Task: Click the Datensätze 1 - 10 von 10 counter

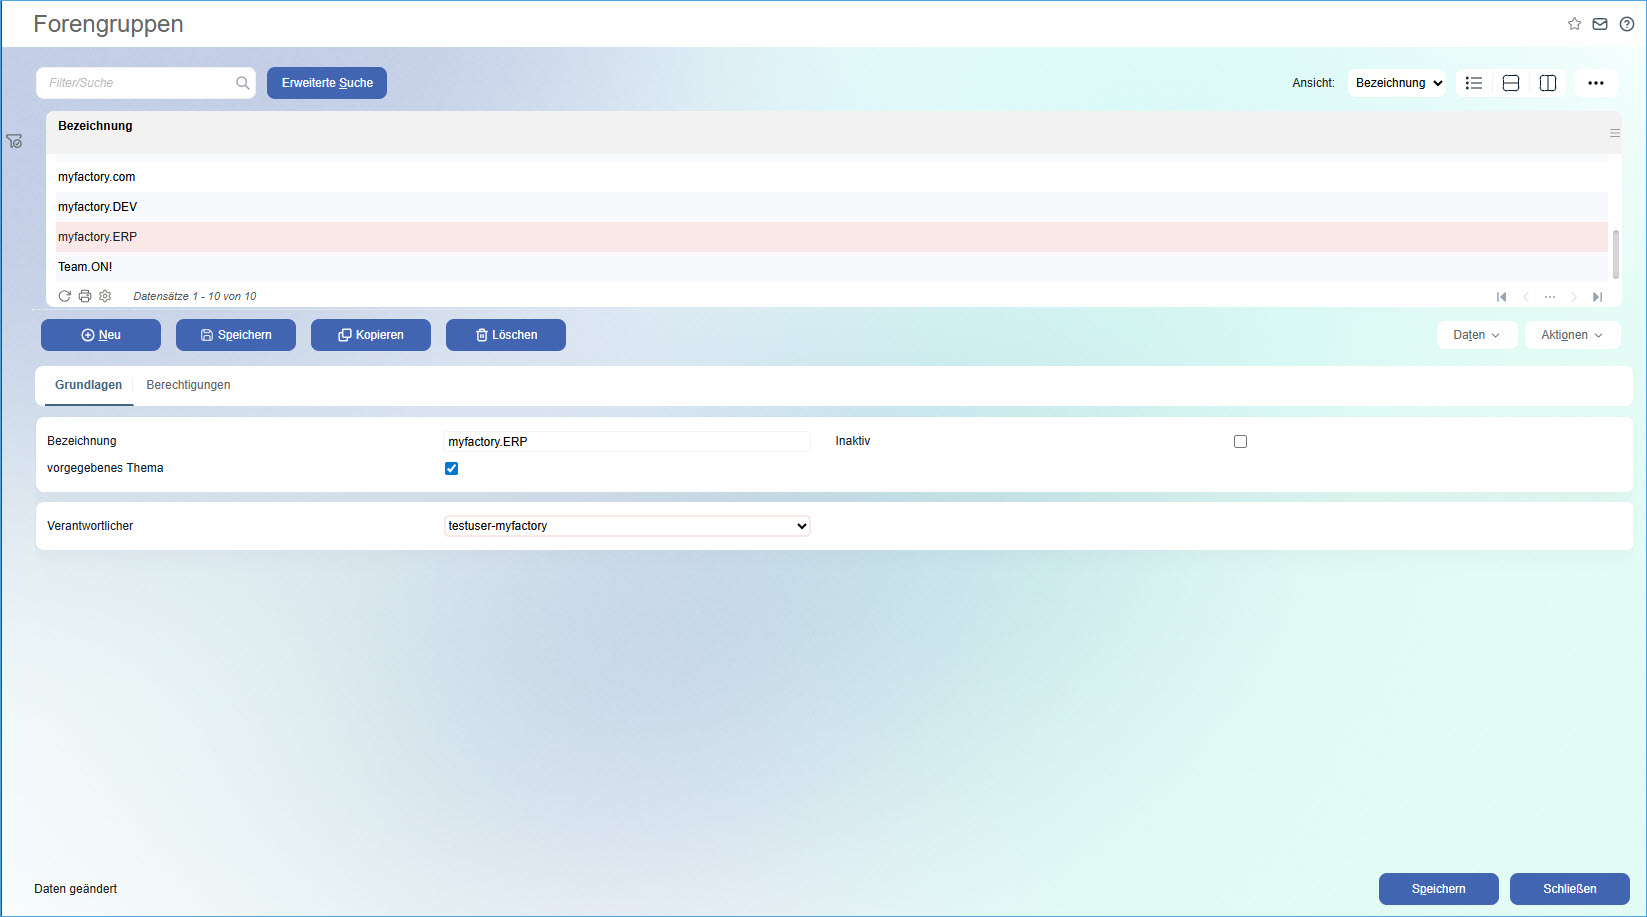Action: tap(195, 296)
